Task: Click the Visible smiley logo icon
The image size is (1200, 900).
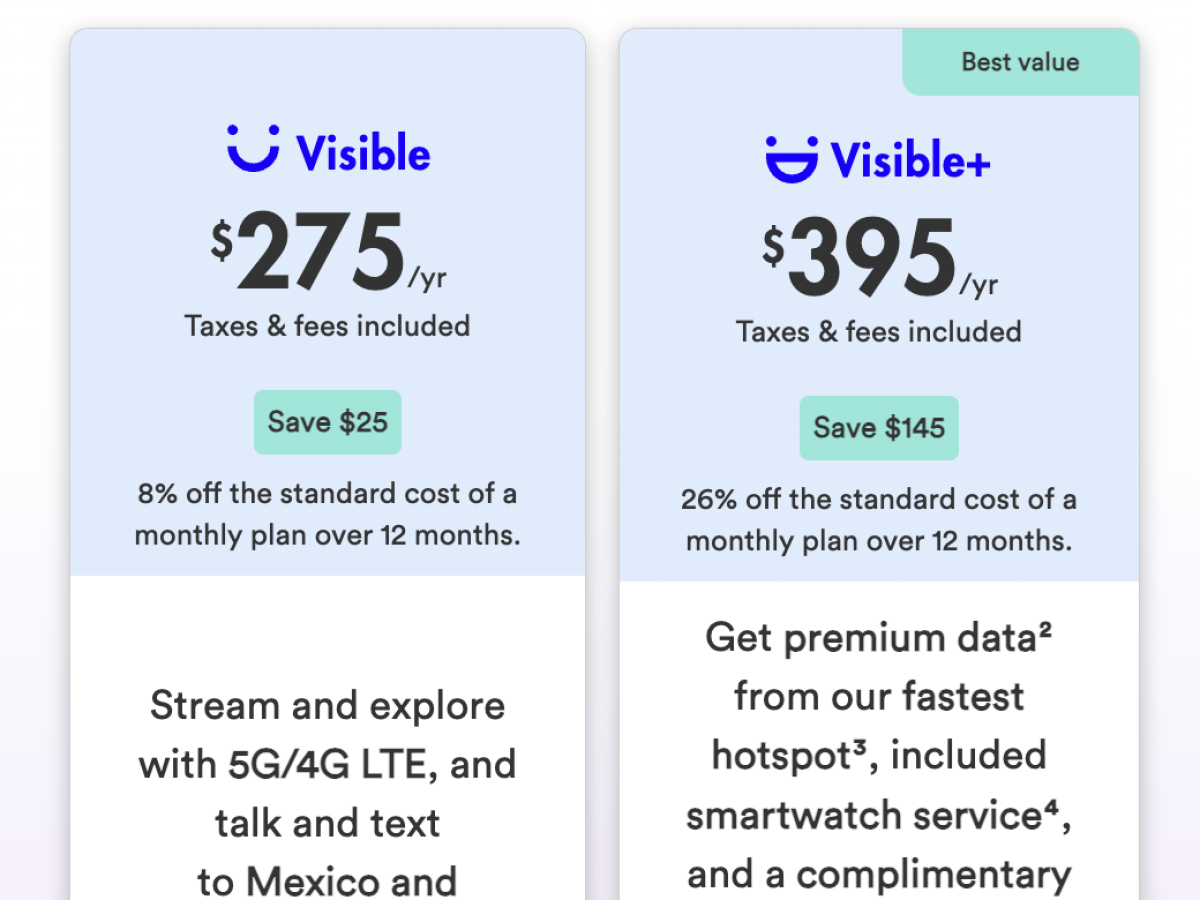Action: 253,149
